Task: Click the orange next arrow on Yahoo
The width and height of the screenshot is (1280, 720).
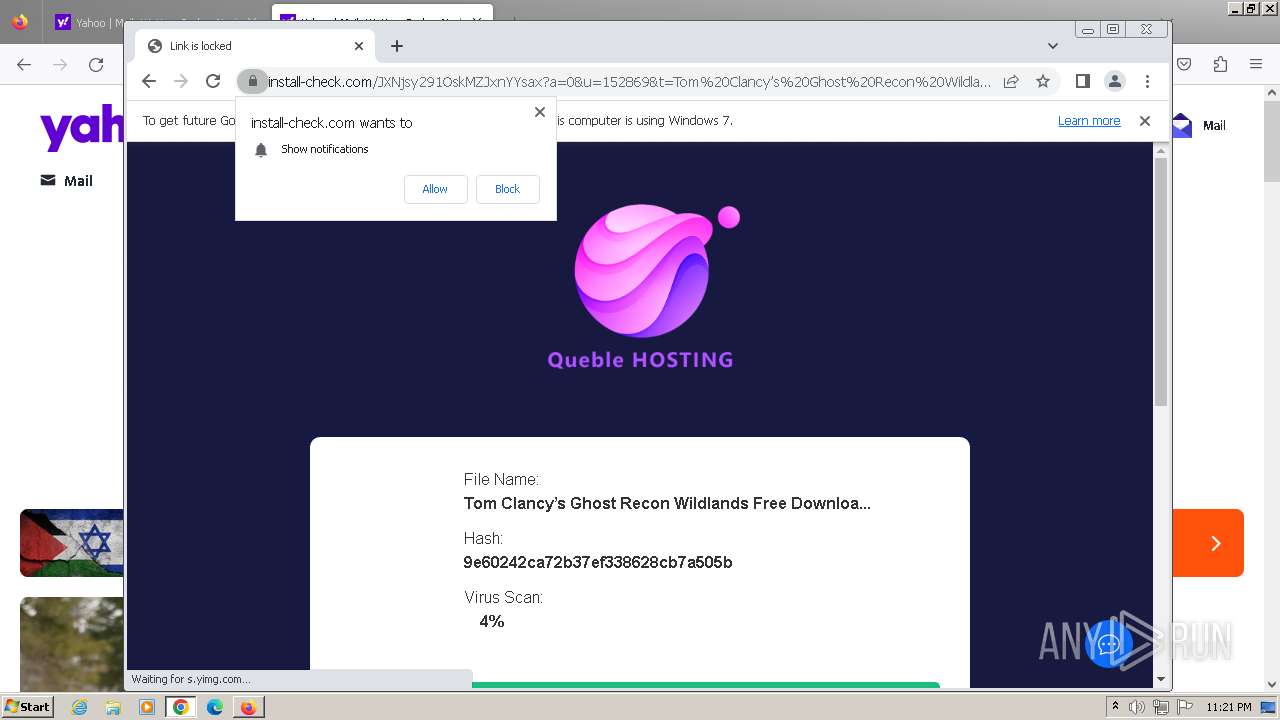Action: [x=1216, y=543]
